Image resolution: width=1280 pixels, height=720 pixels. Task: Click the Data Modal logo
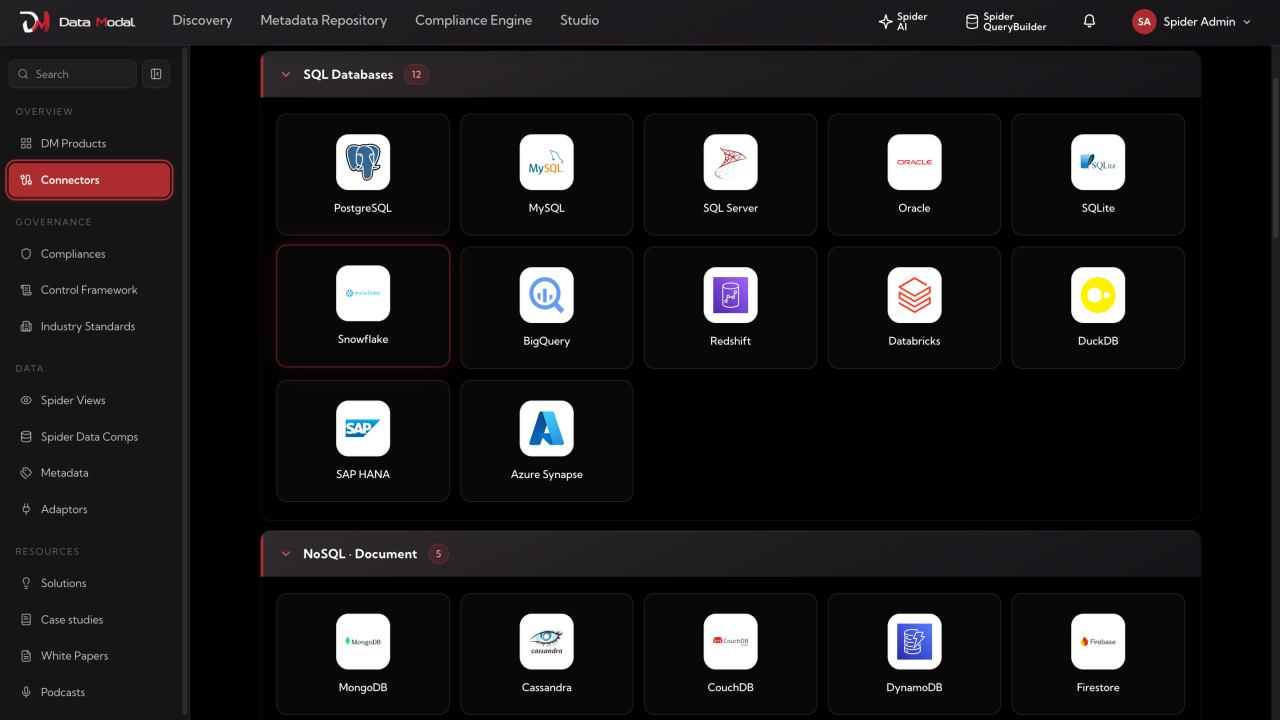click(x=77, y=21)
